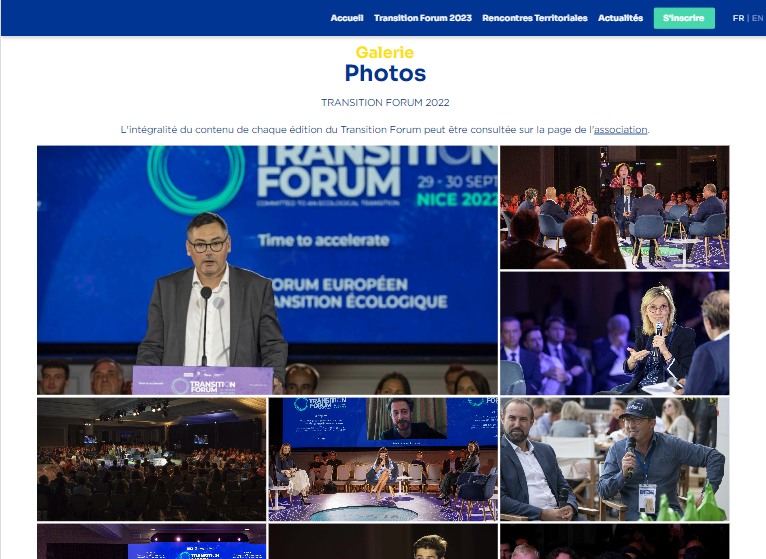The image size is (766, 559).
Task: Click the green S'inscrire button
Action: click(684, 18)
